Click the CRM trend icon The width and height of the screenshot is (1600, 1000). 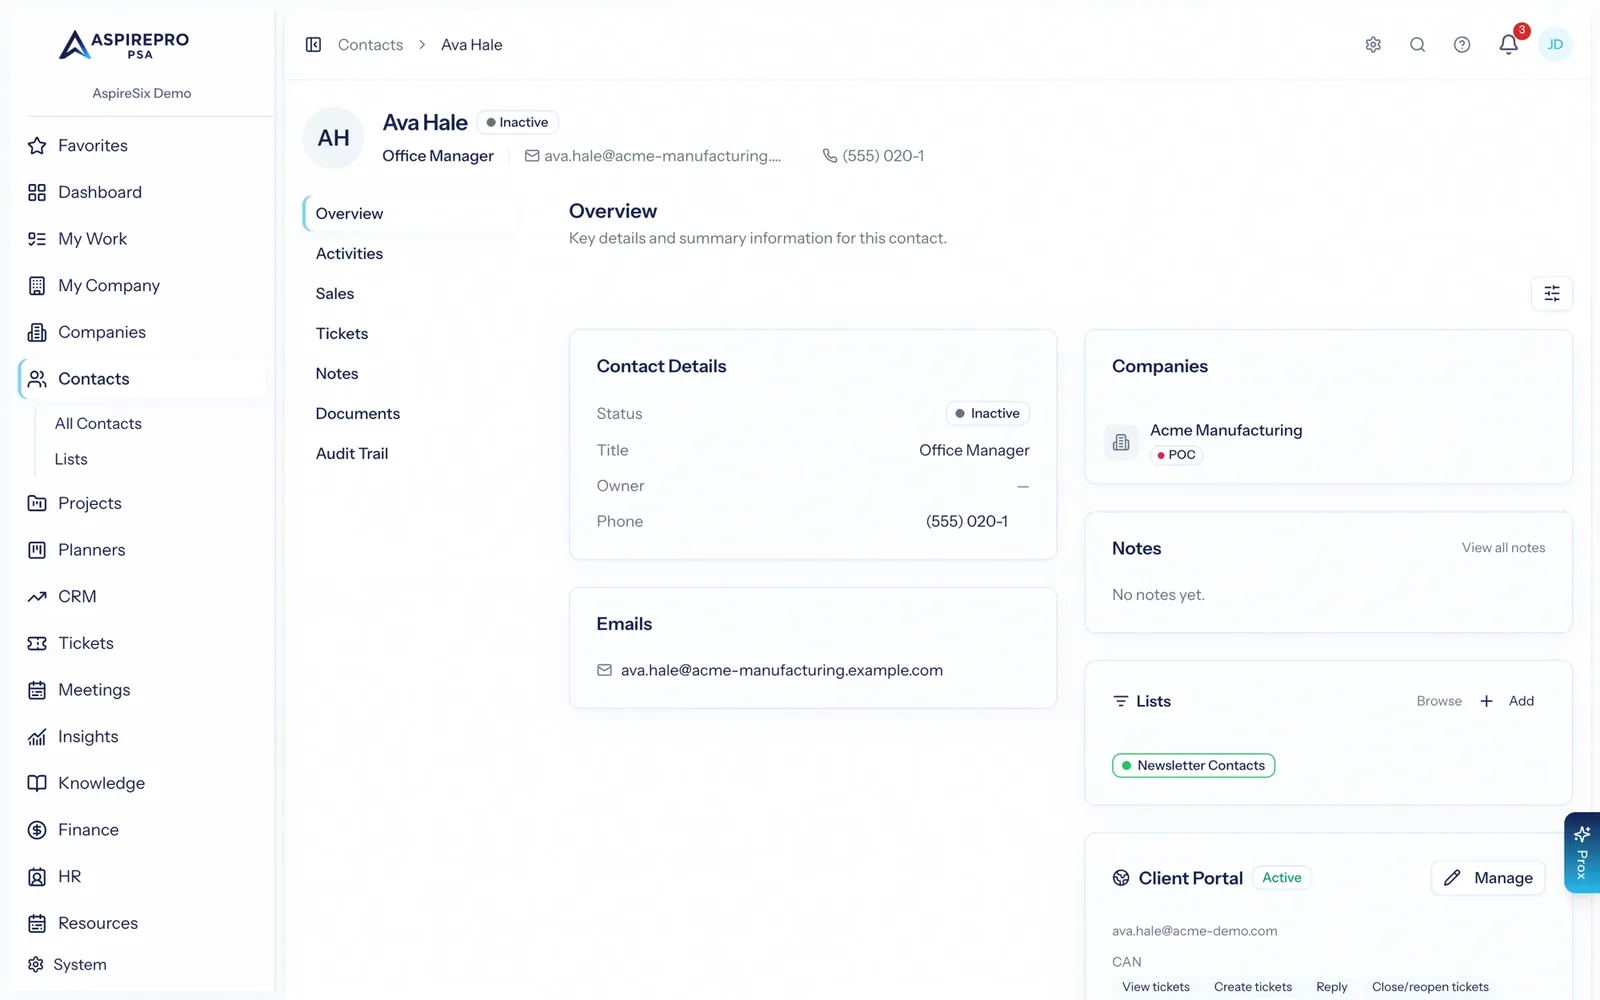[37, 597]
